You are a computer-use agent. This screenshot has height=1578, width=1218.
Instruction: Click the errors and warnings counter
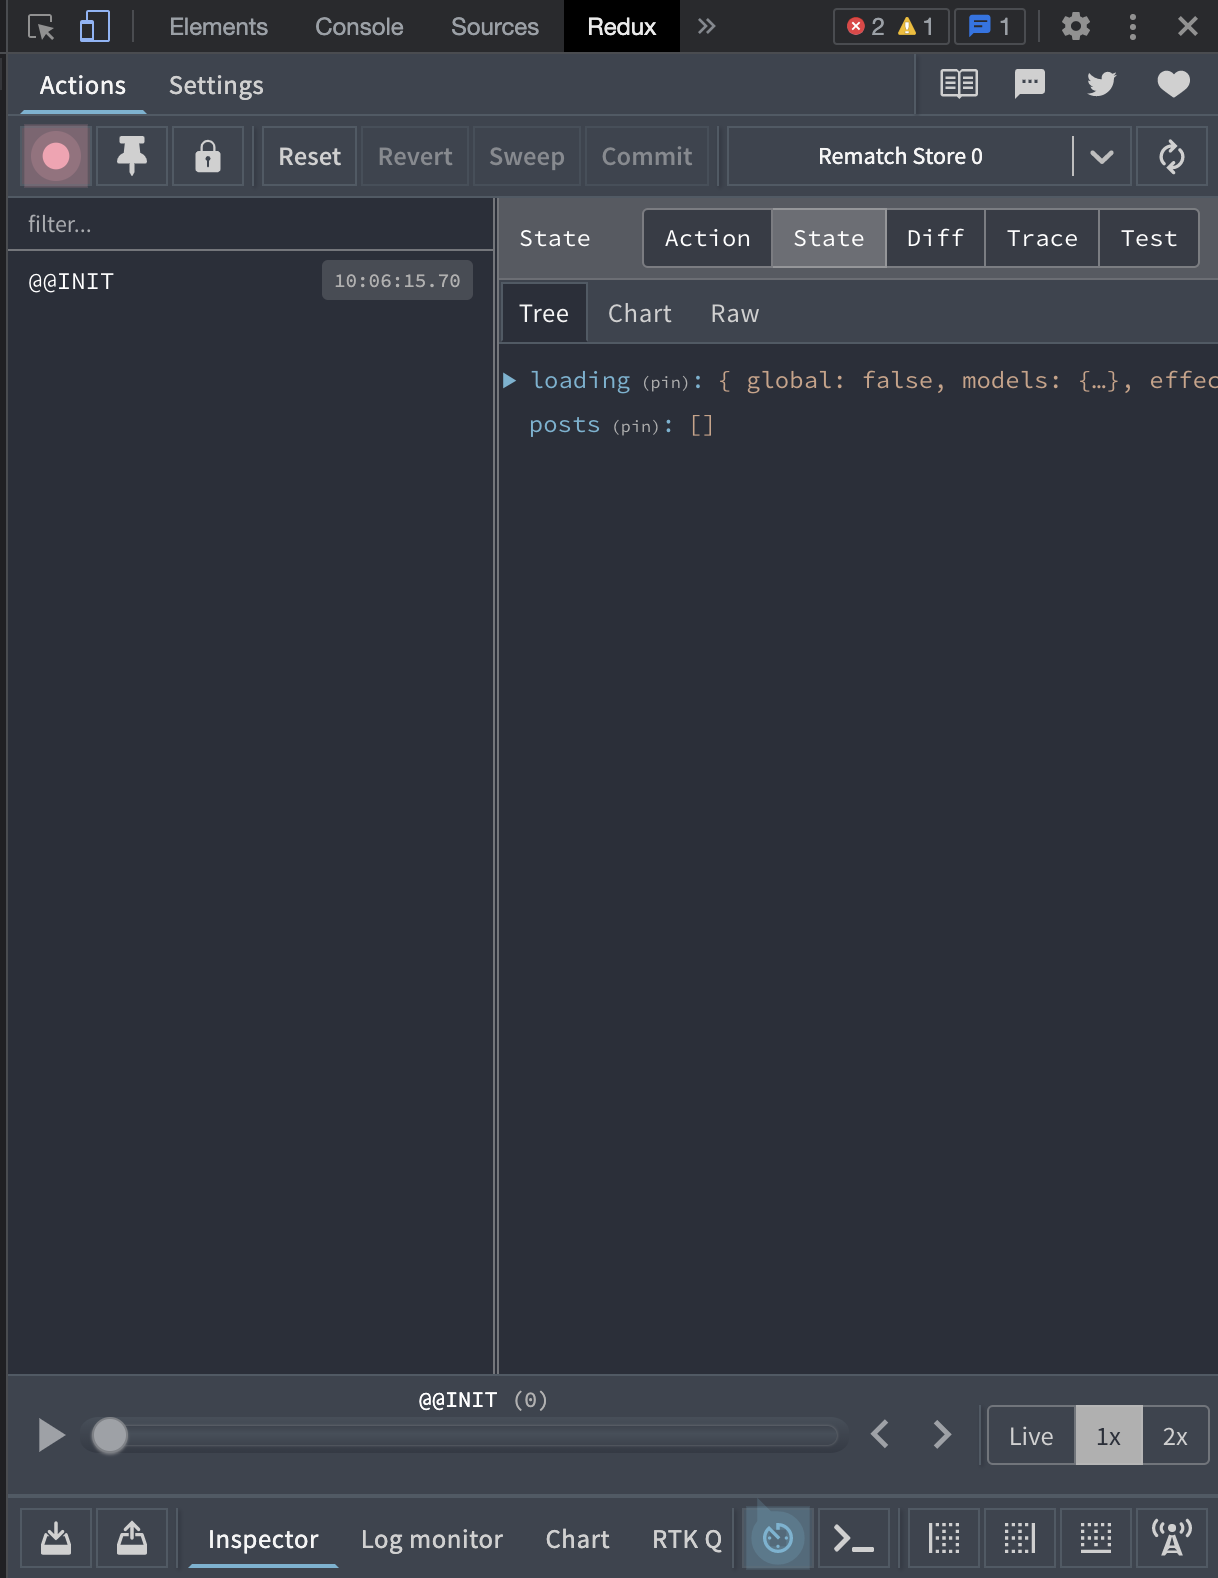890,27
